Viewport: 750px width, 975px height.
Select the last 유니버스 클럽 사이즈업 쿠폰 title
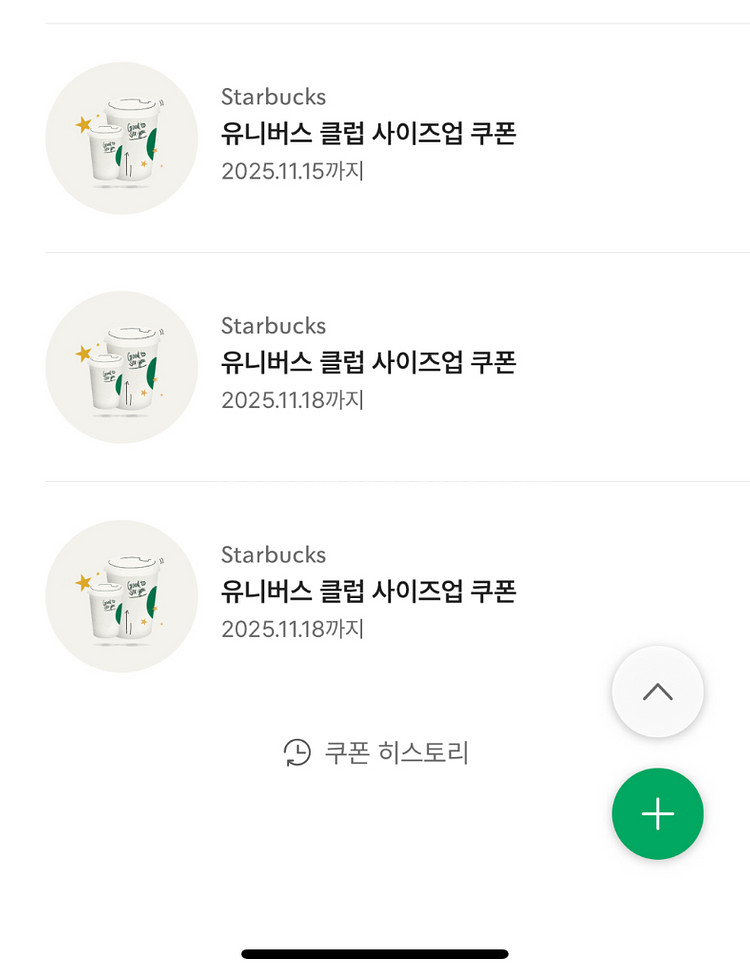pyautogui.click(x=368, y=591)
